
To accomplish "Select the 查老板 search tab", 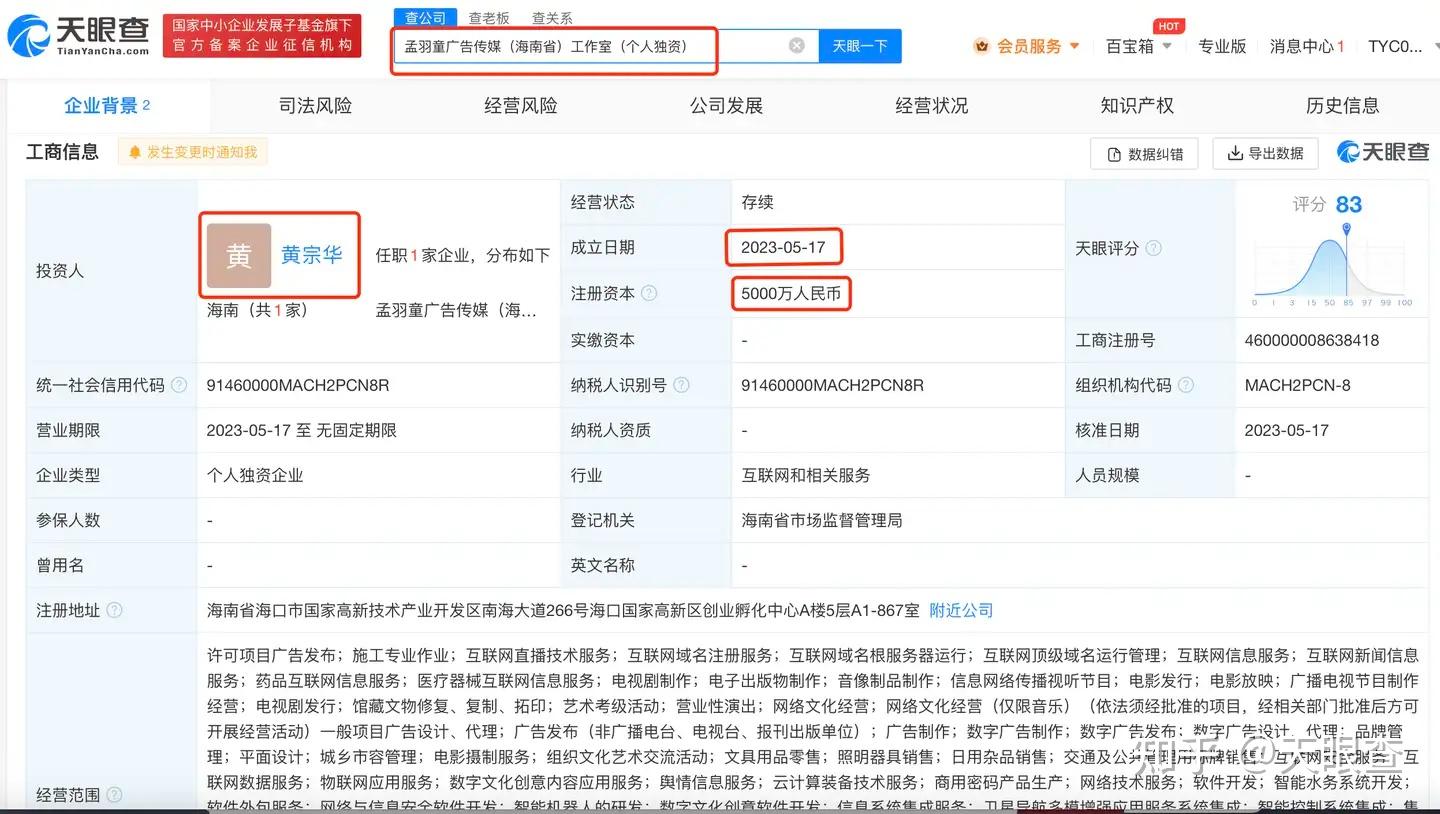I will [489, 18].
